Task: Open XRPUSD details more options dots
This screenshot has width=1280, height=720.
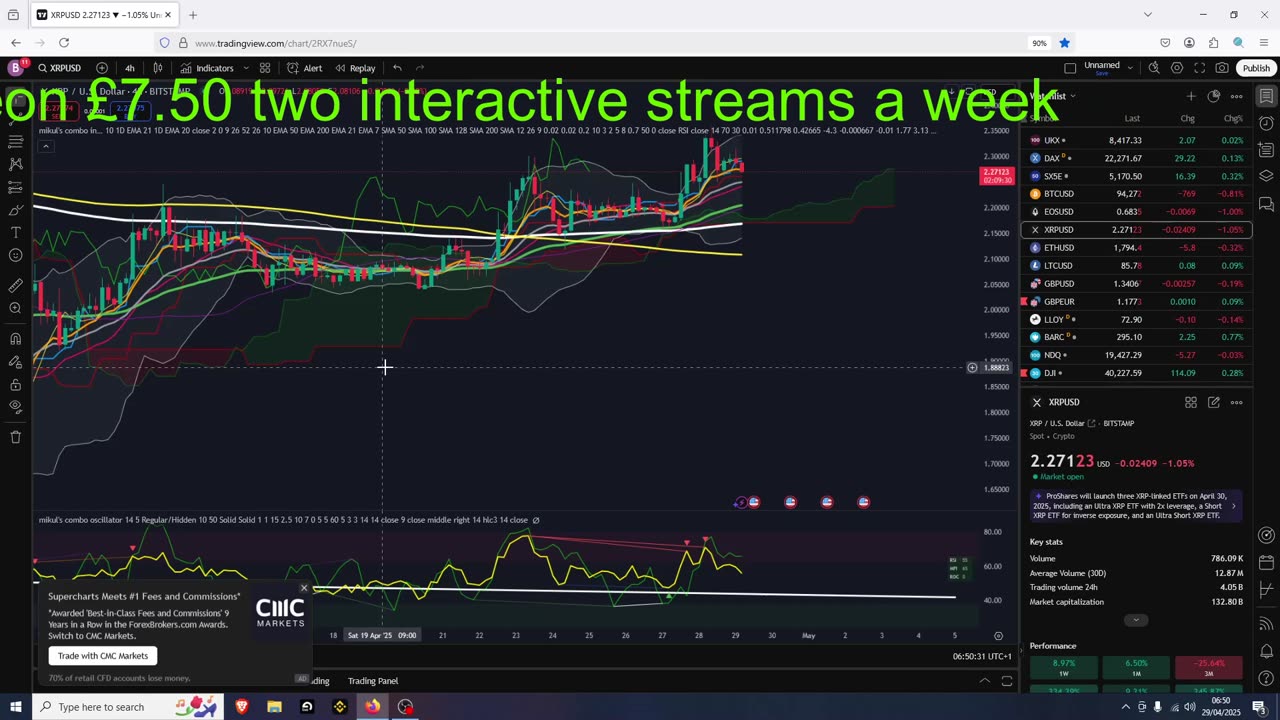Action: point(1236,402)
